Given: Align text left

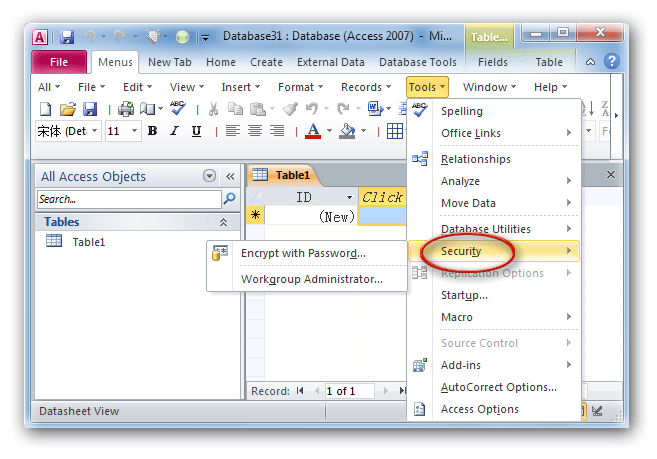Looking at the screenshot, I should (x=233, y=131).
